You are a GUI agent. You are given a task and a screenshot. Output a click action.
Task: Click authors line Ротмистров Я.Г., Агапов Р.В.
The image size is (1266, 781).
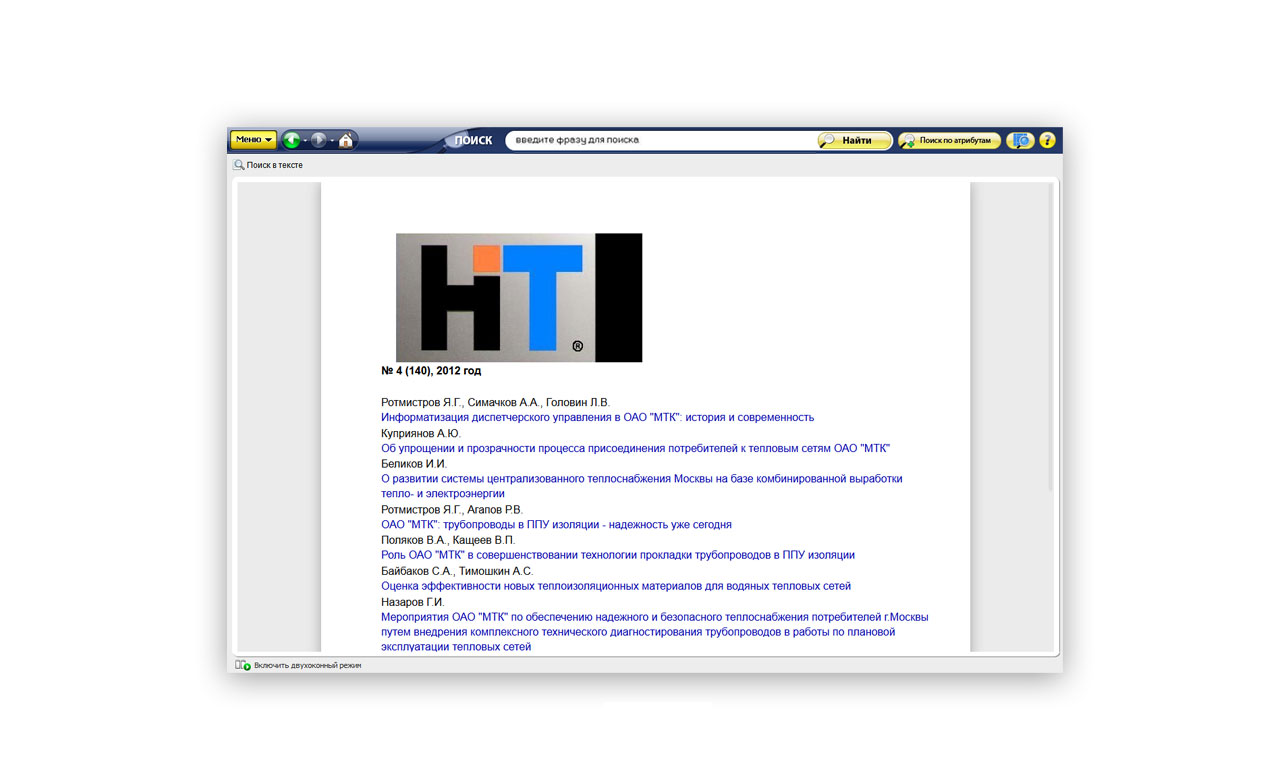[x=452, y=509]
